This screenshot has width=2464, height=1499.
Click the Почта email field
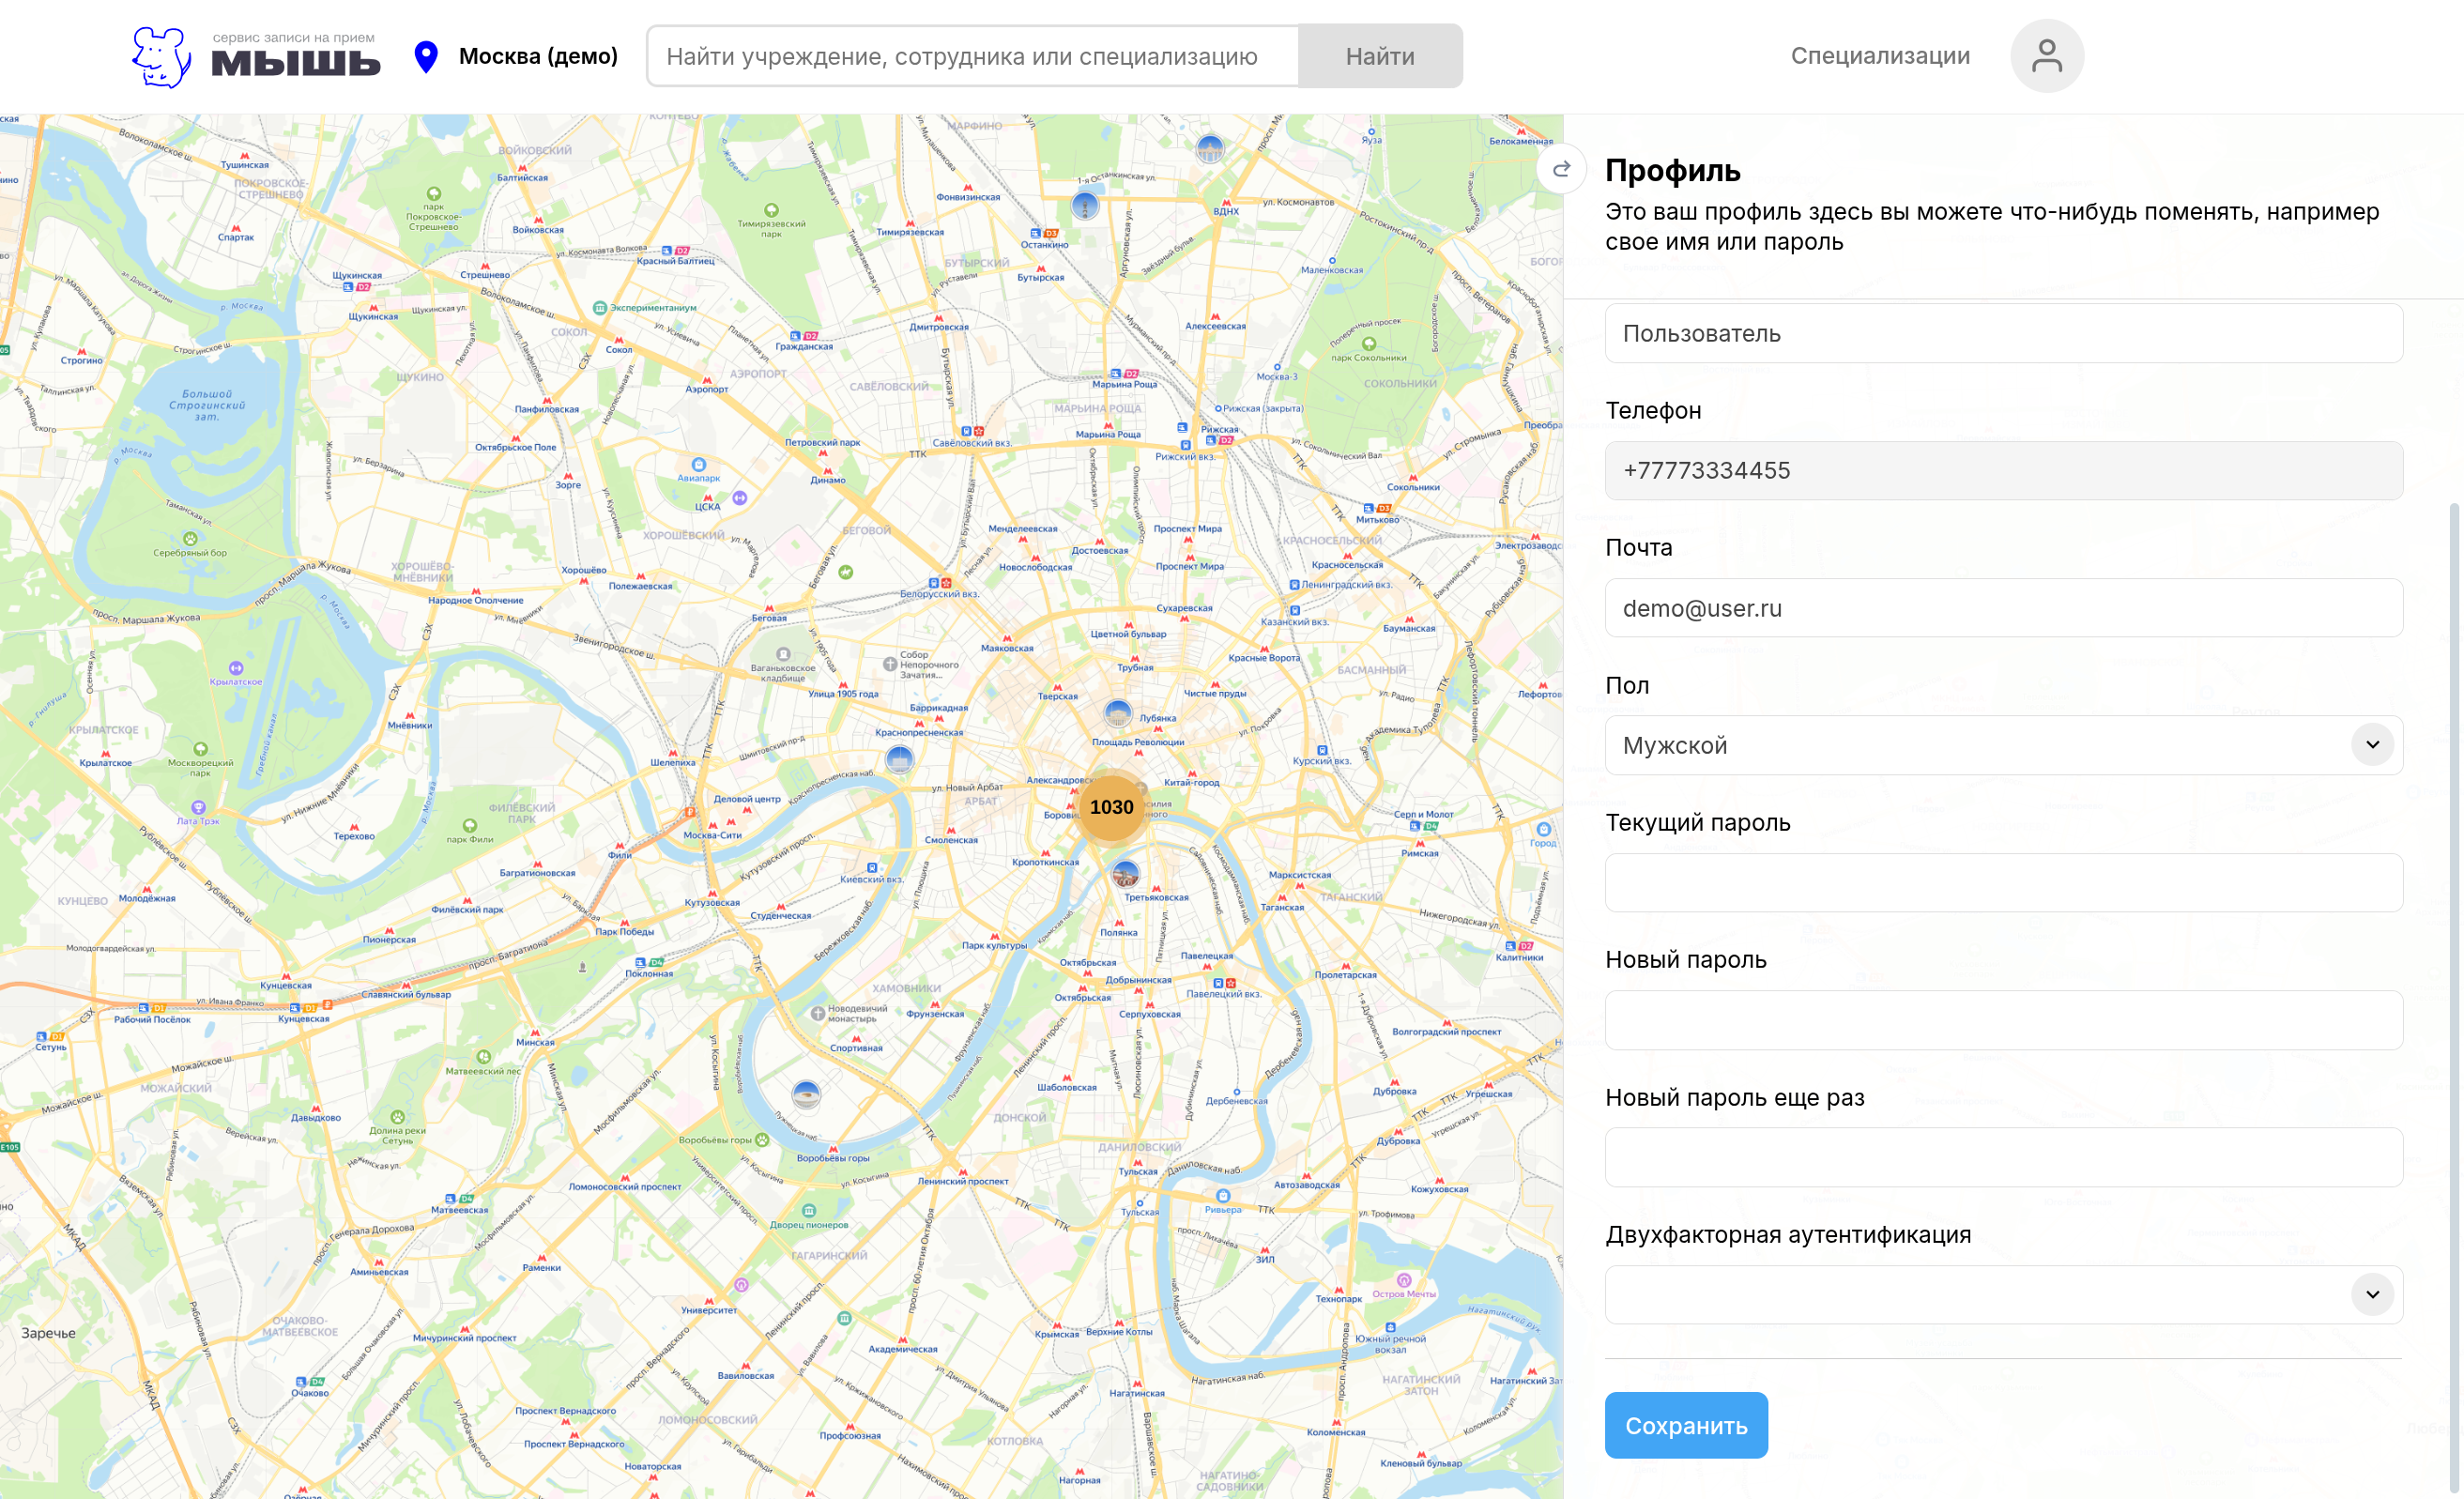[2002, 608]
